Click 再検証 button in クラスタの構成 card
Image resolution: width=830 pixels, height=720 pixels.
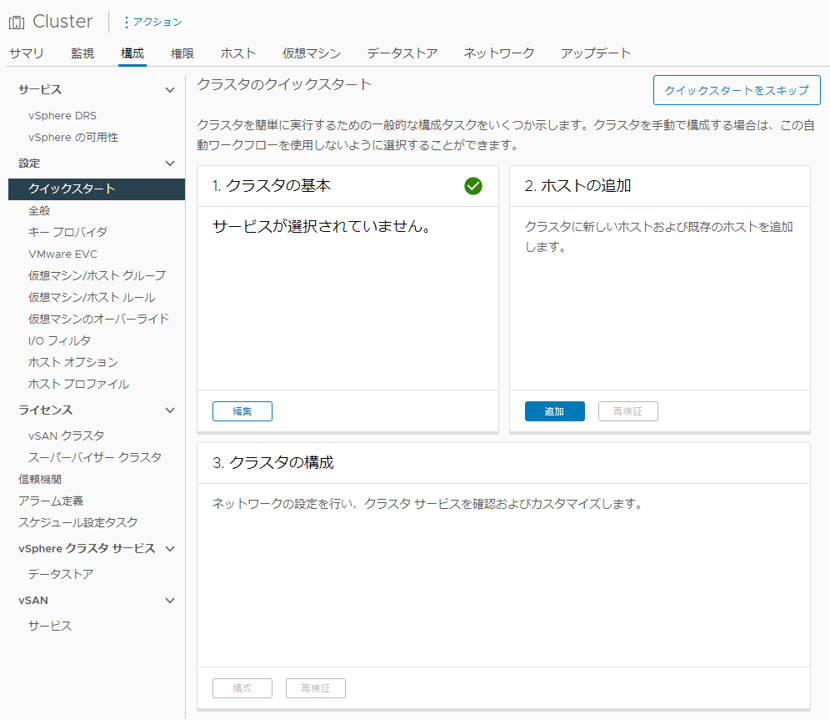pyautogui.click(x=315, y=688)
